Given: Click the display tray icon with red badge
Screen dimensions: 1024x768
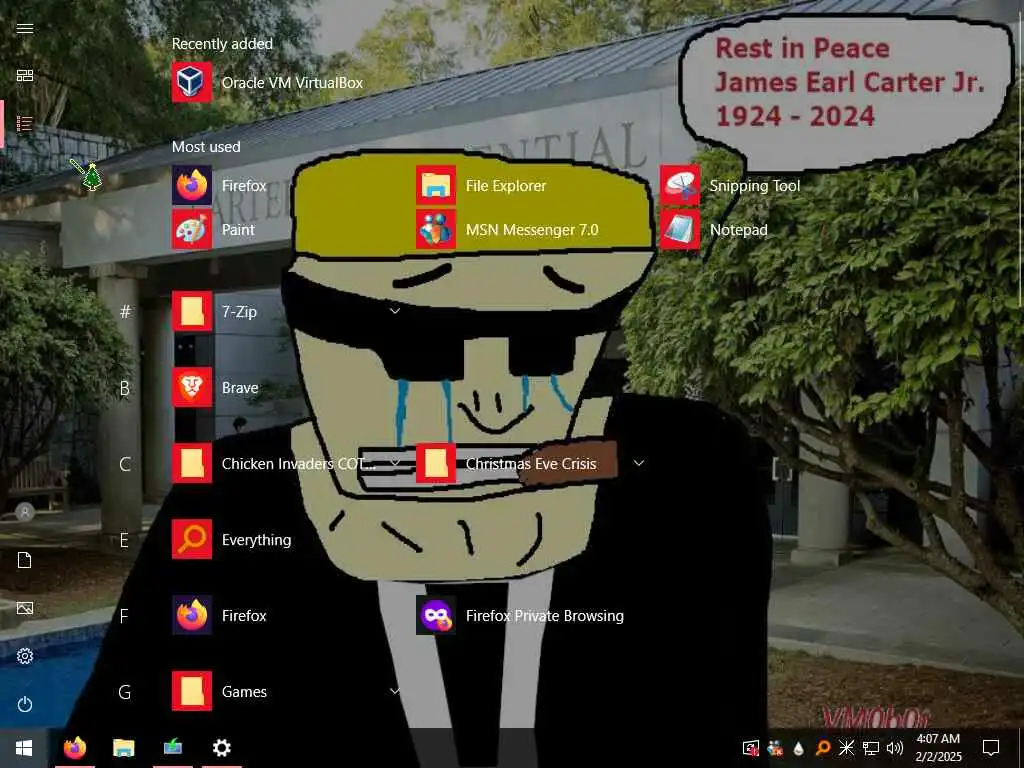Looking at the screenshot, I should [x=751, y=748].
